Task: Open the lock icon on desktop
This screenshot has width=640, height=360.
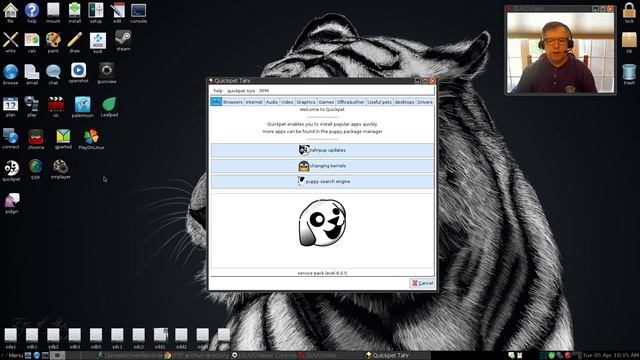Action: [x=629, y=12]
